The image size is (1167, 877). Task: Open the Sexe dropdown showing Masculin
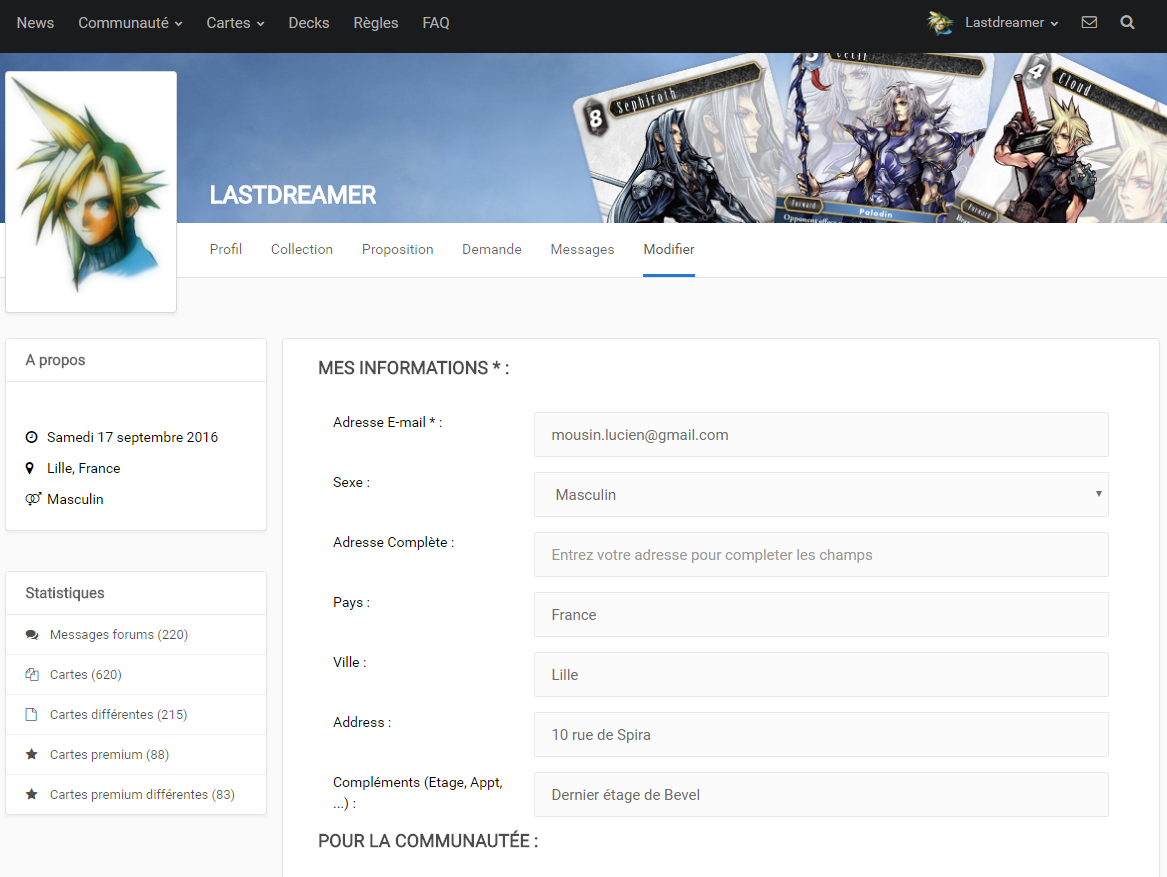821,494
